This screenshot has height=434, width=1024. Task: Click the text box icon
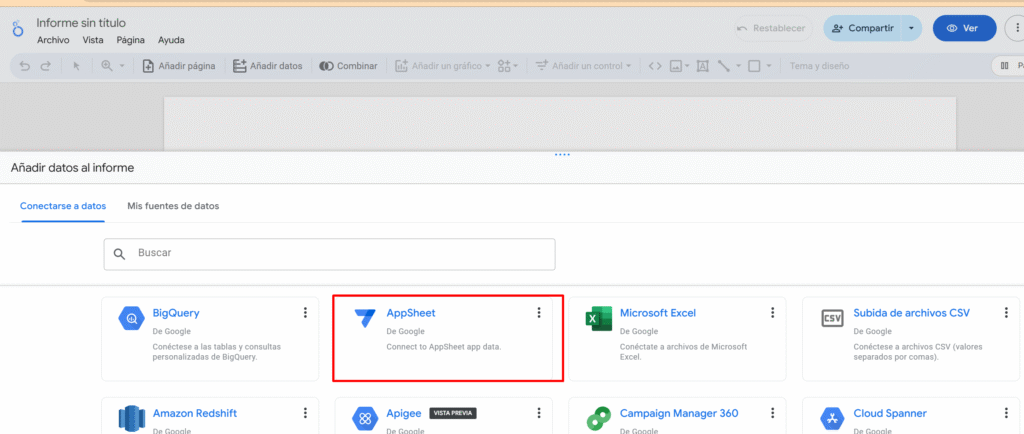pyautogui.click(x=703, y=66)
